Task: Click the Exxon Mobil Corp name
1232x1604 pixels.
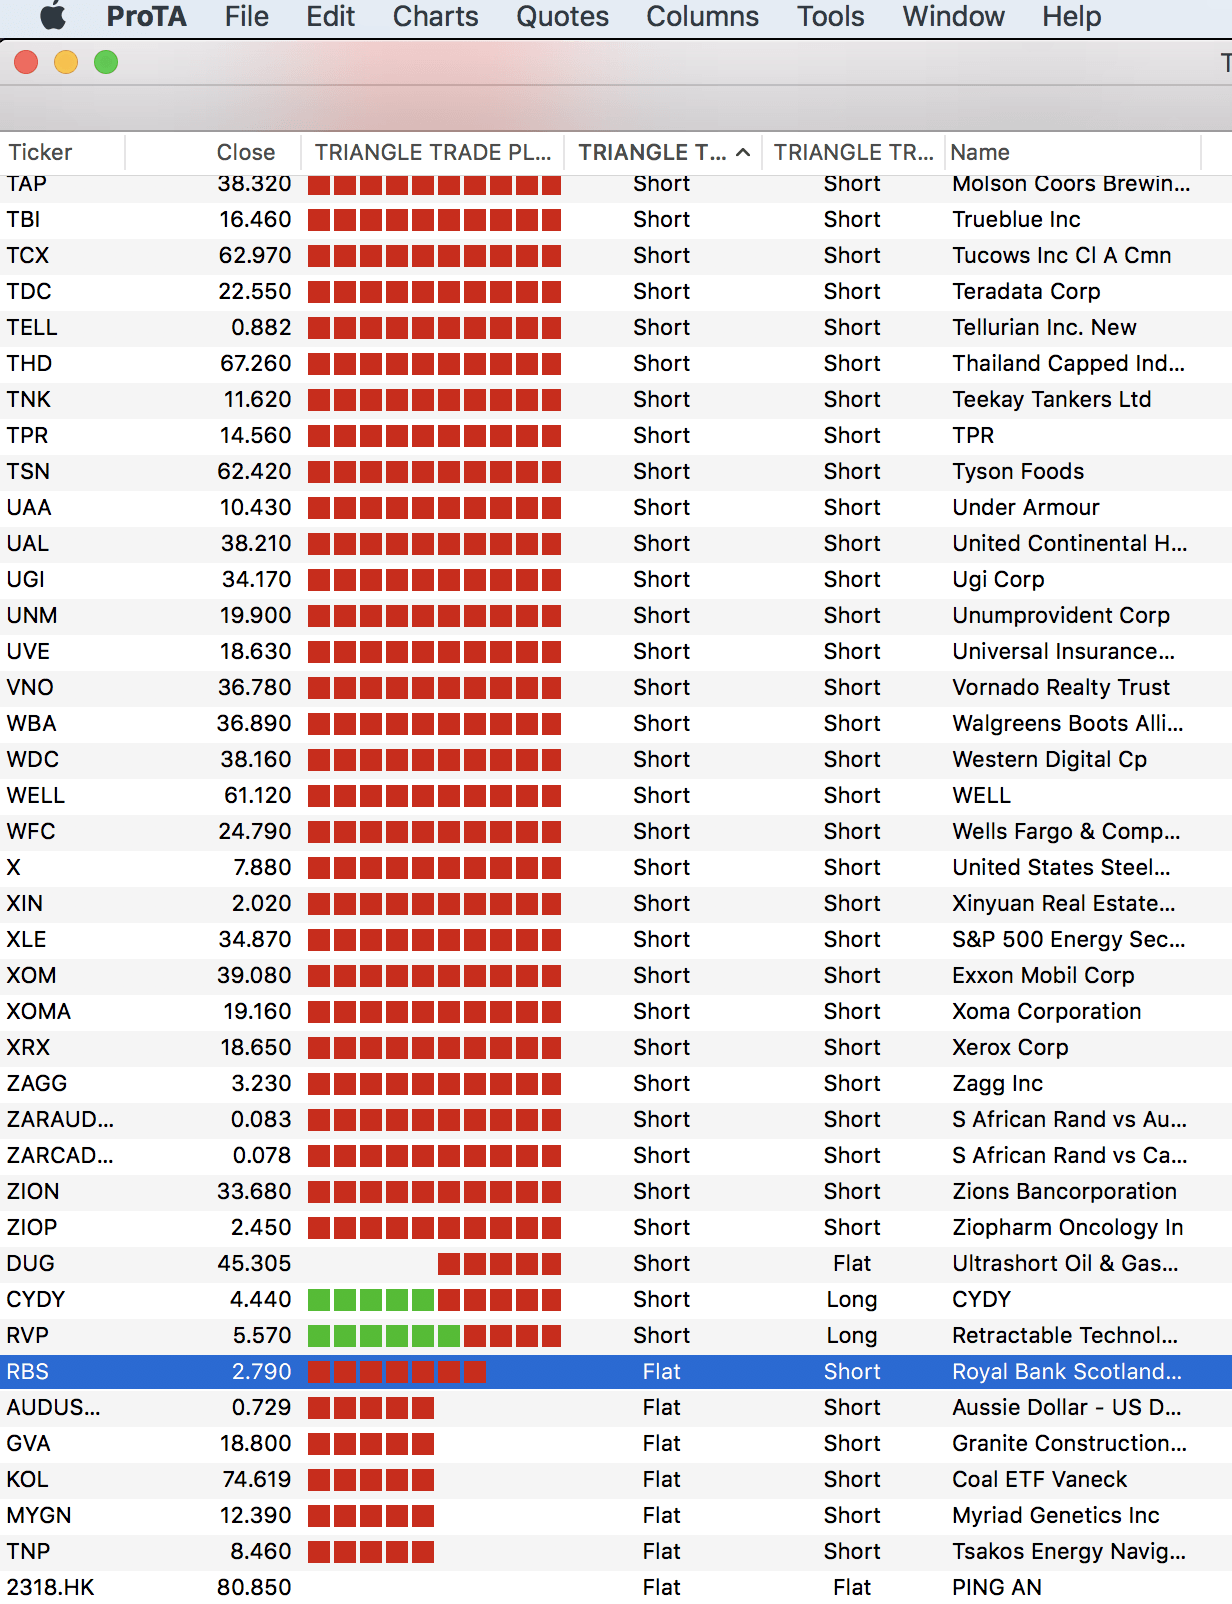Action: coord(1043,976)
